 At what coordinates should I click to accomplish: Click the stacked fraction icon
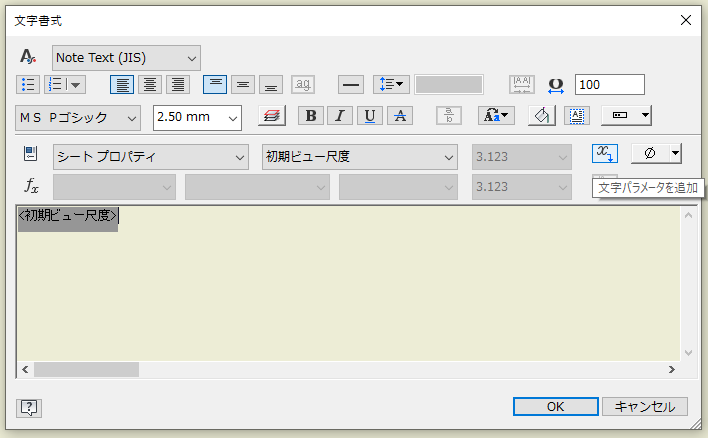coord(449,116)
